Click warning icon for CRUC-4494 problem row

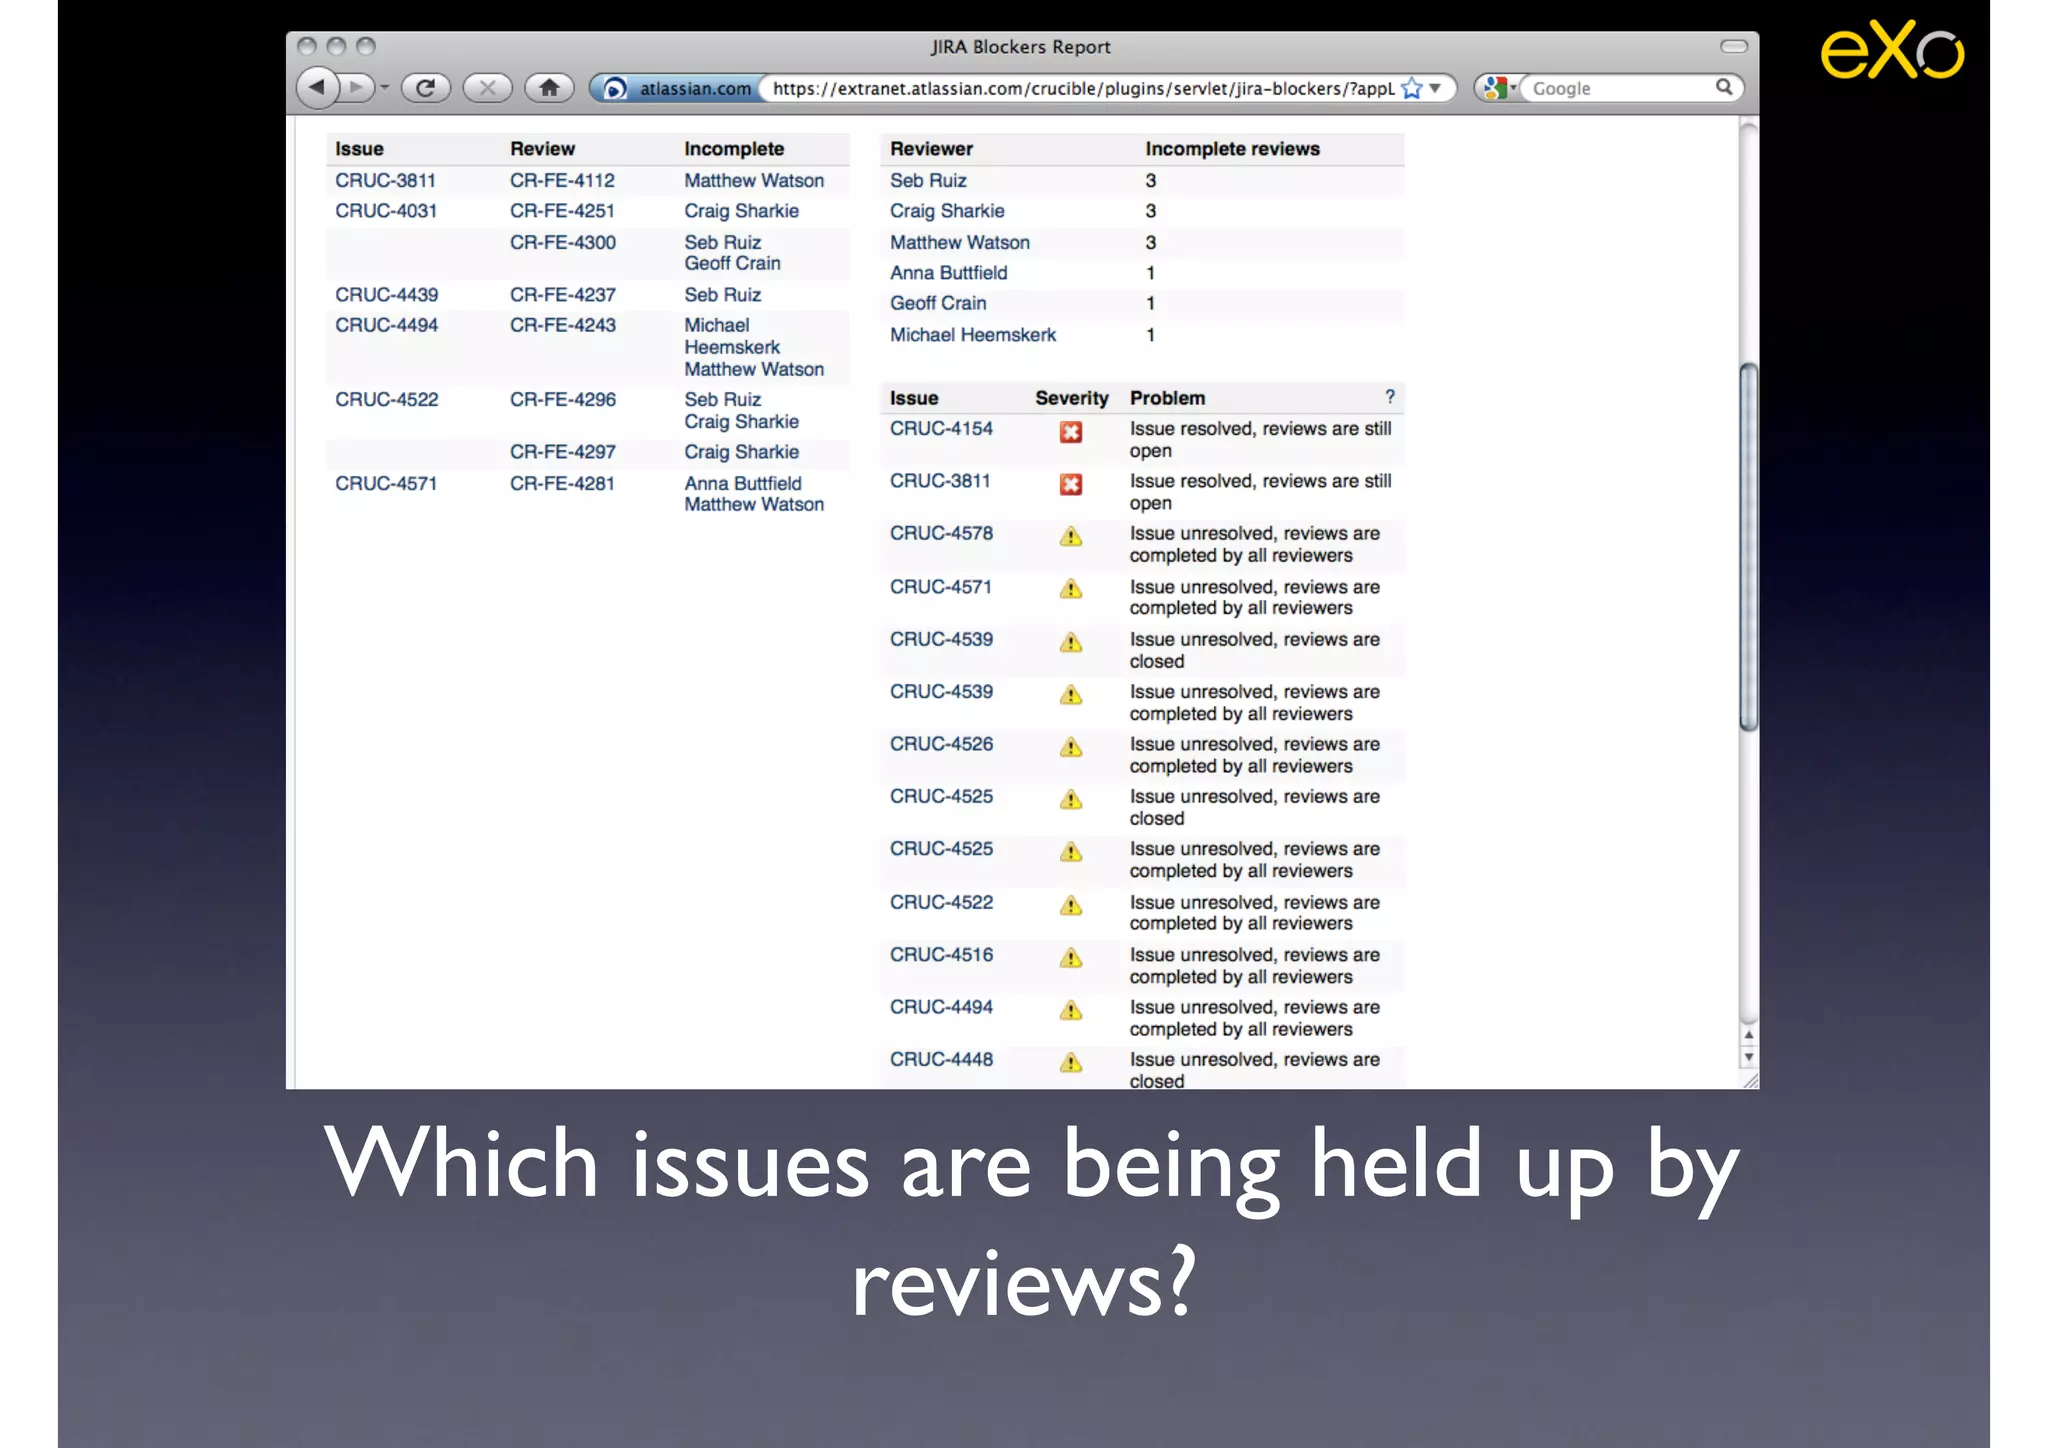coord(1071,1010)
